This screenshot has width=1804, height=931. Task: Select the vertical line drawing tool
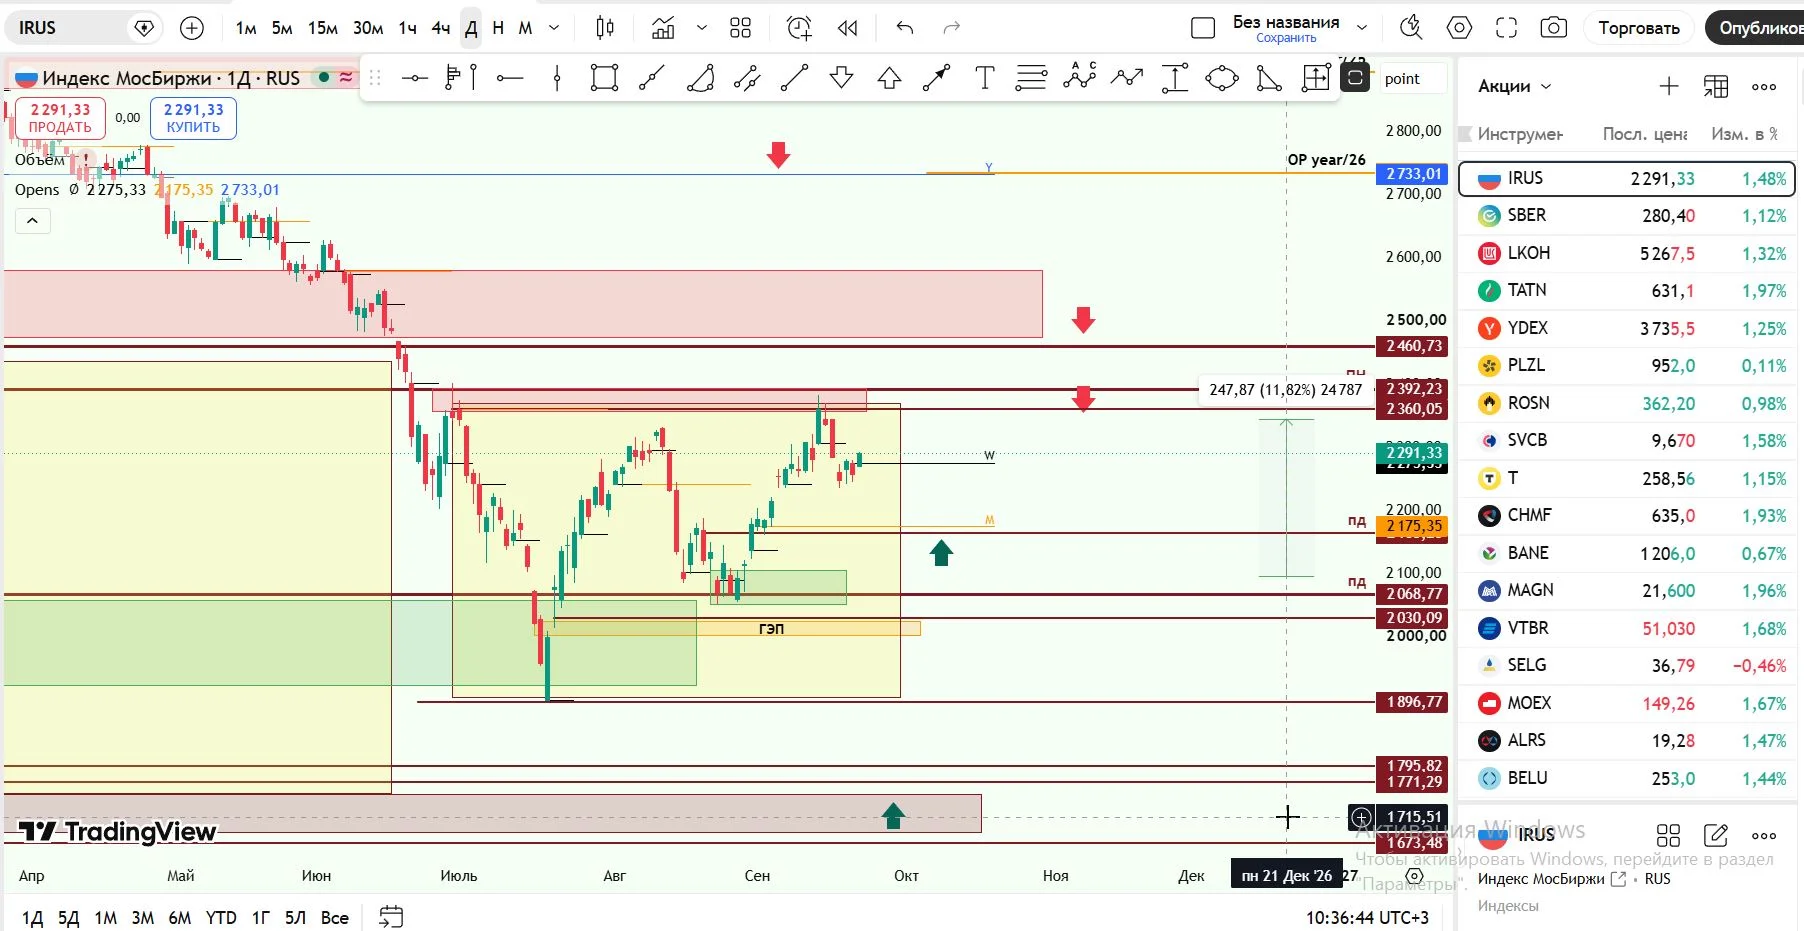click(557, 78)
